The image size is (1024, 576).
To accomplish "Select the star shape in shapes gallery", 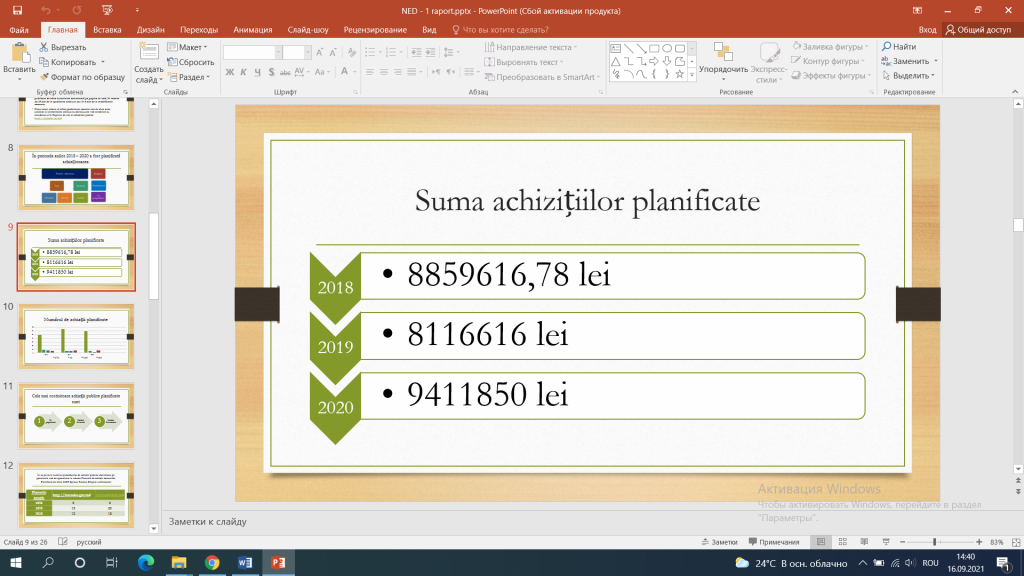I will [x=680, y=74].
